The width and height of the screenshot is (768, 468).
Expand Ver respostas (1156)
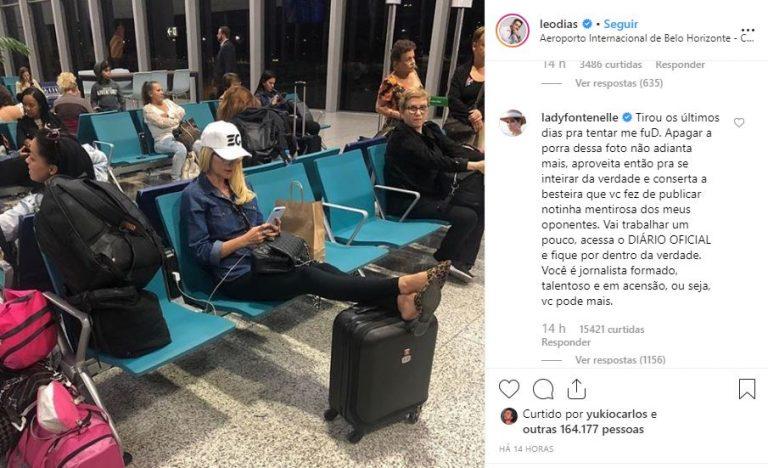coord(620,360)
